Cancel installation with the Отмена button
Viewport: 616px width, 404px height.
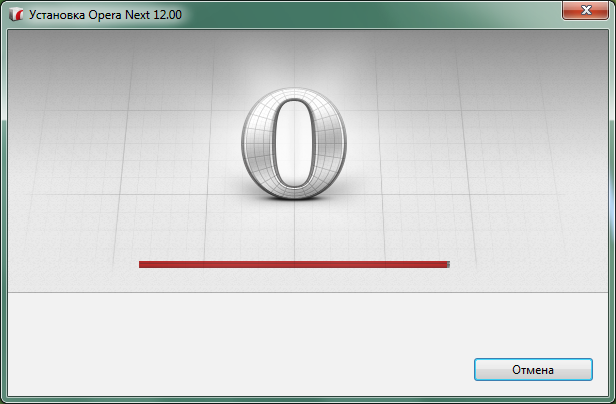click(x=533, y=369)
